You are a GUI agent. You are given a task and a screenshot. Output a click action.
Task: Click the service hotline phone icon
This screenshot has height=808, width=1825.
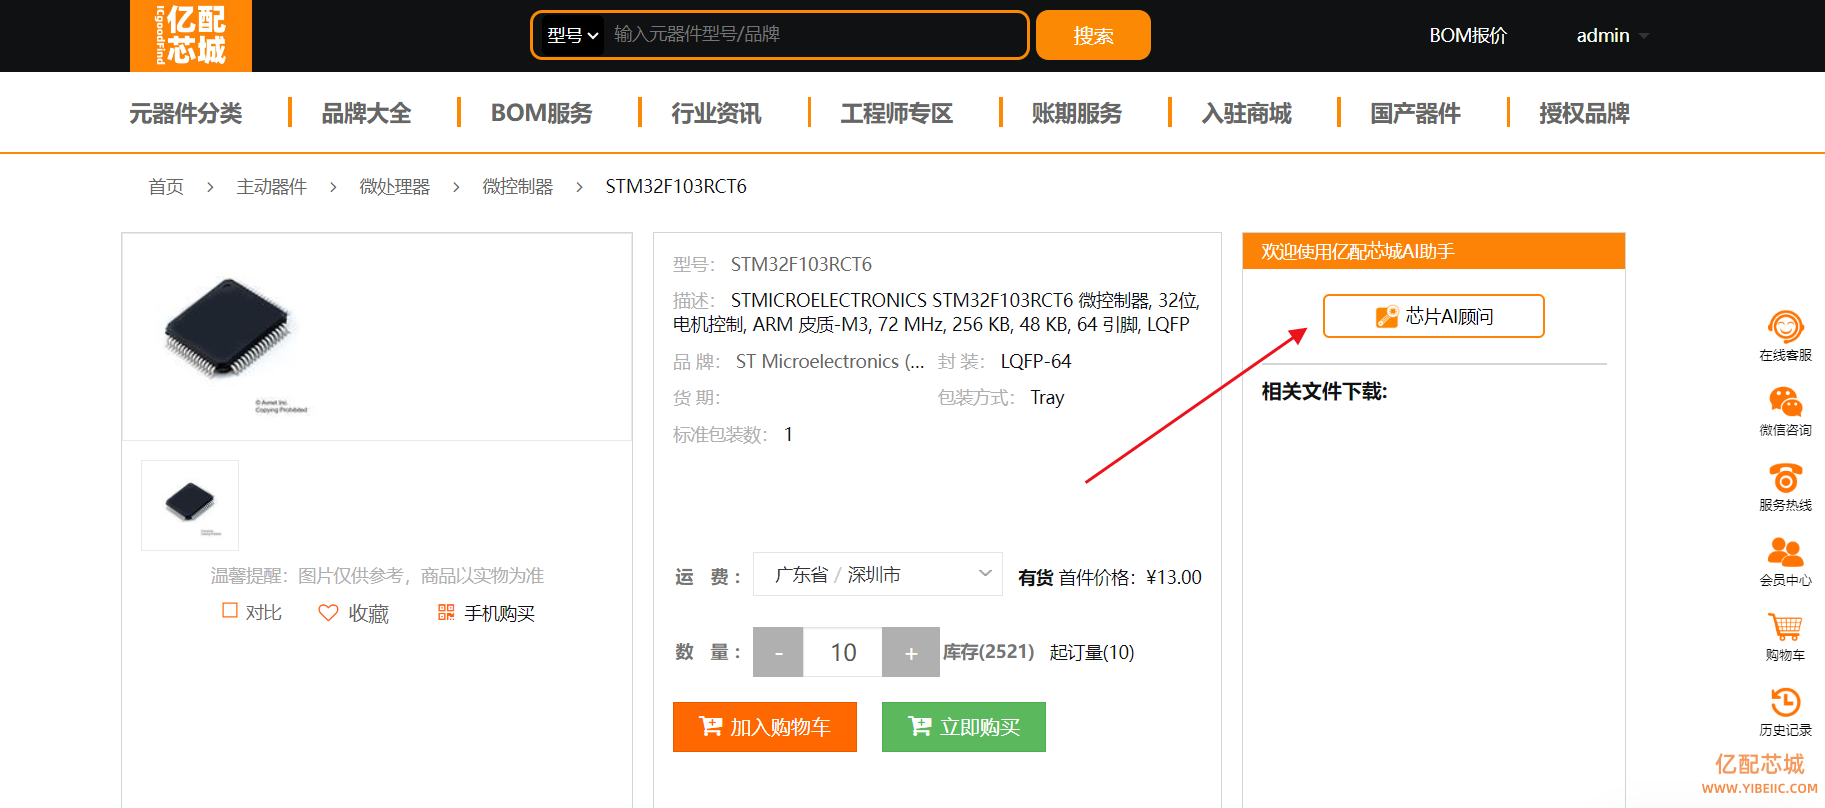[1785, 477]
